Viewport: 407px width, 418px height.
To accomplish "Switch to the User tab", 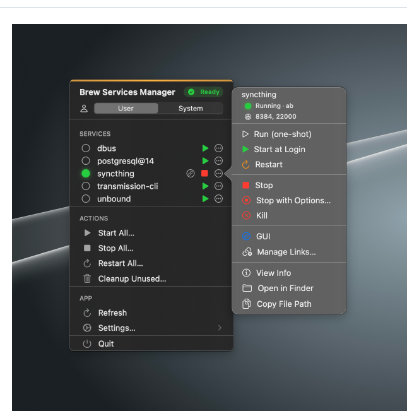I will (x=126, y=108).
